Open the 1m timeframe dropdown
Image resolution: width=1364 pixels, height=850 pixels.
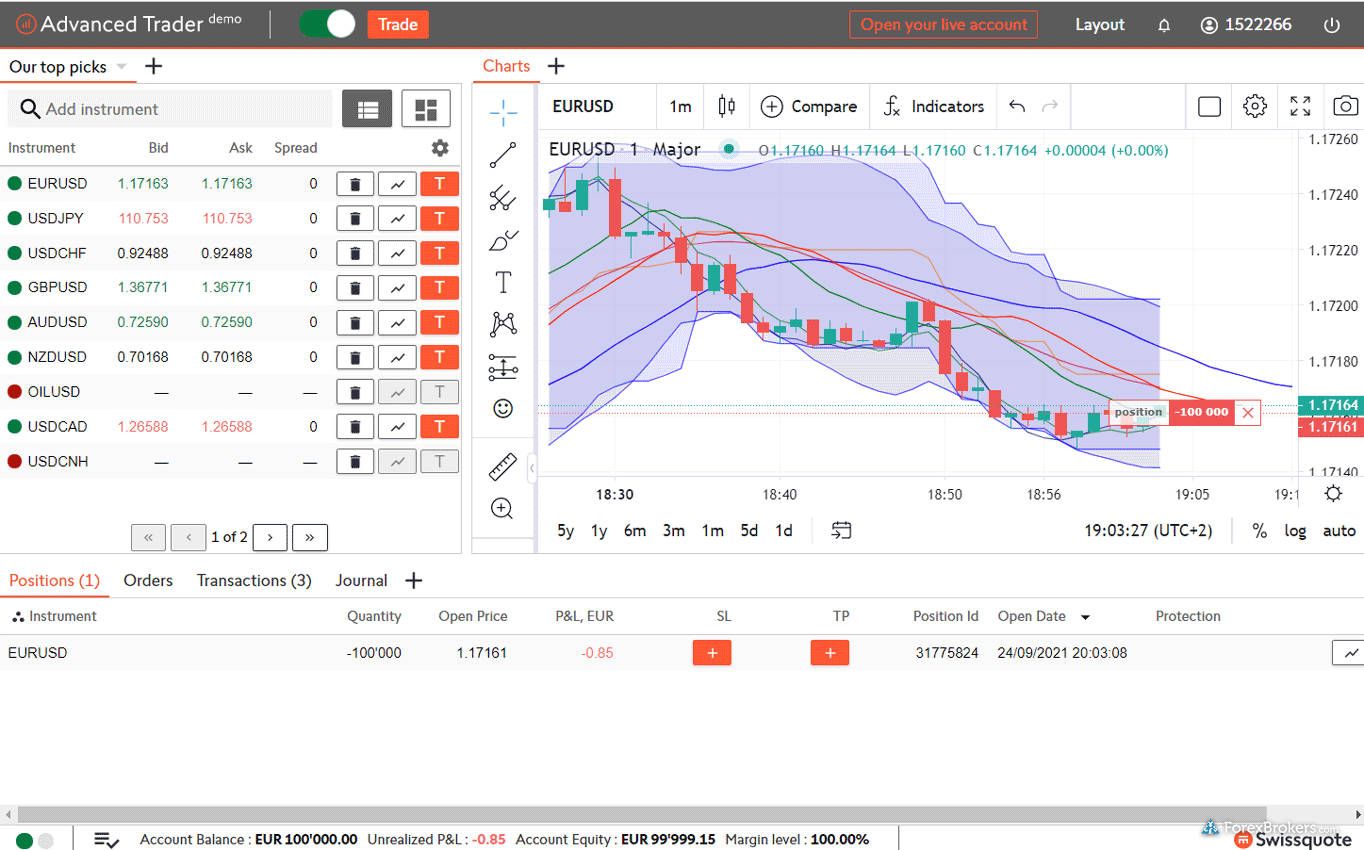pyautogui.click(x=680, y=106)
